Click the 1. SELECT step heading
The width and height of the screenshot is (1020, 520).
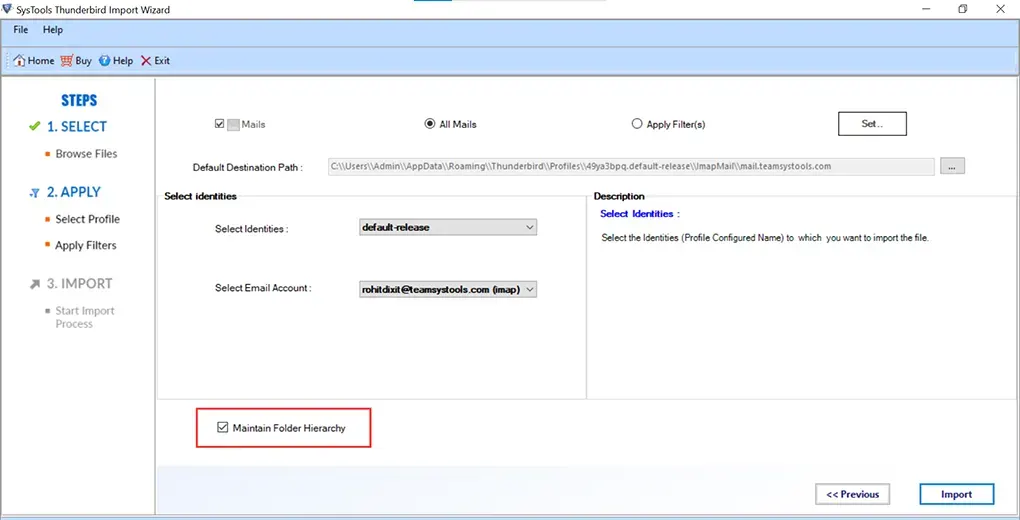pos(77,126)
